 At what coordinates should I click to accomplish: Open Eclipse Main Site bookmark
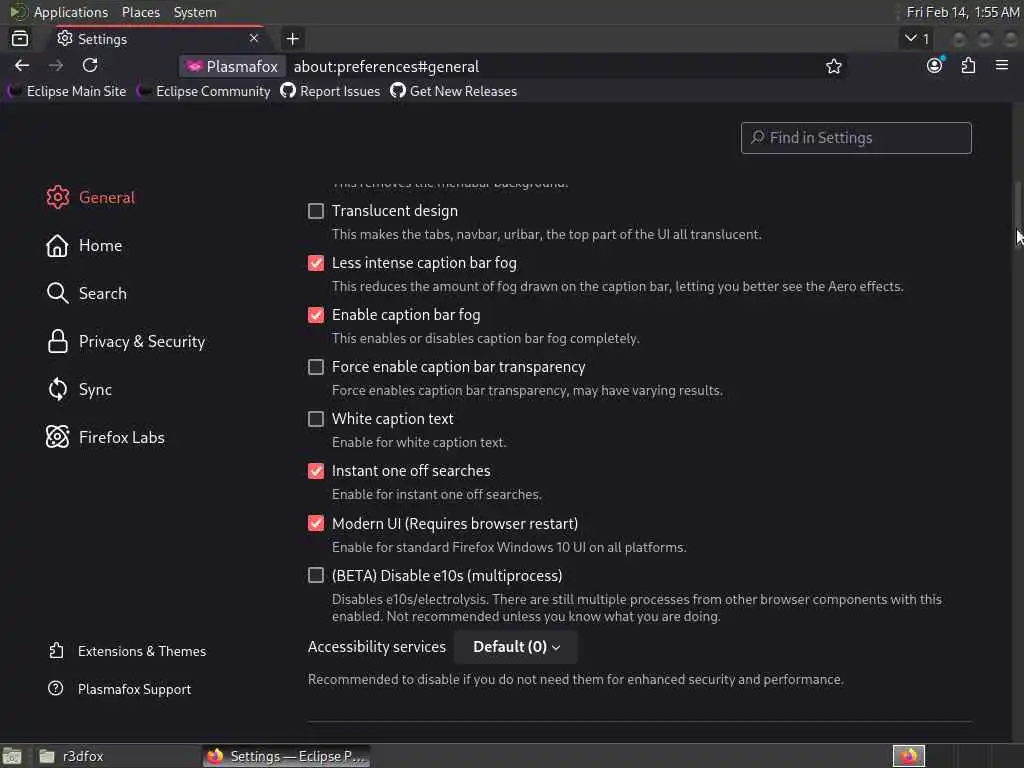click(67, 91)
